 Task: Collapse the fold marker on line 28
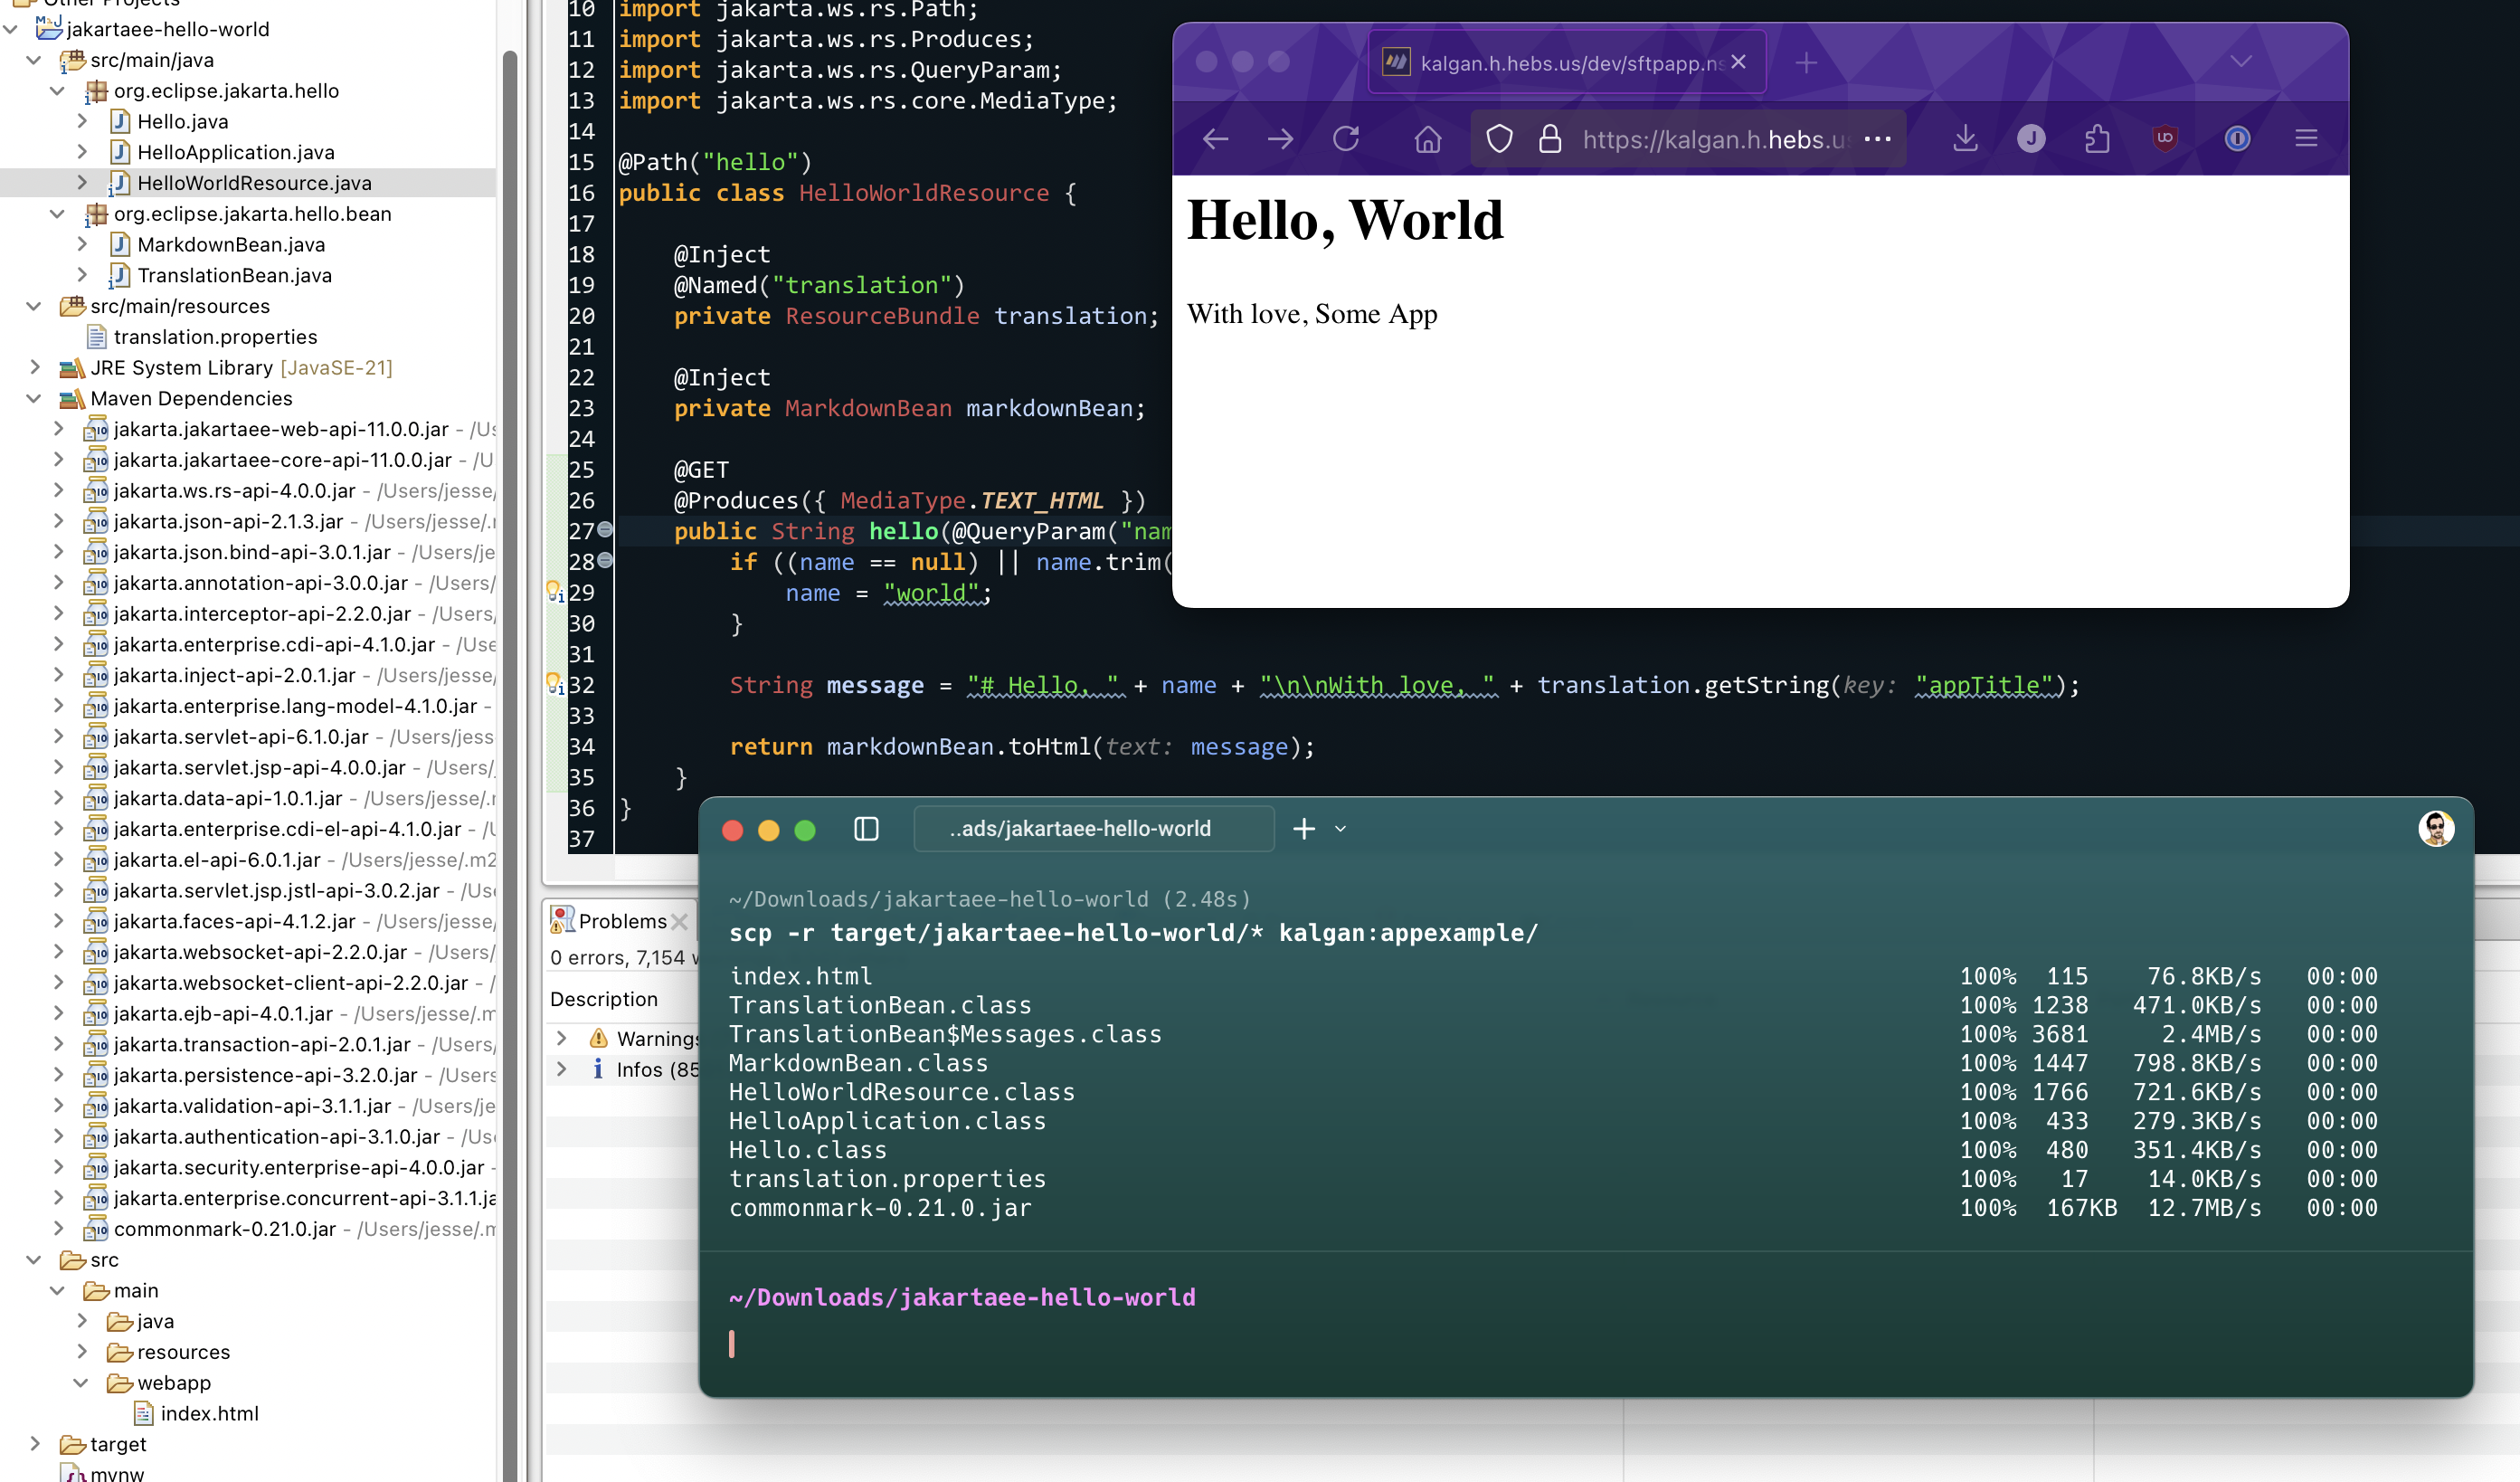tap(605, 561)
